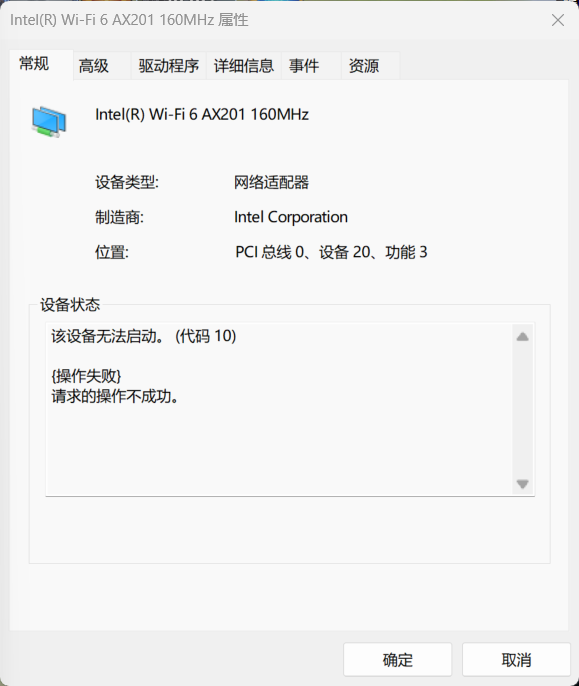
Task: Close the properties dialog window
Action: (x=558, y=20)
